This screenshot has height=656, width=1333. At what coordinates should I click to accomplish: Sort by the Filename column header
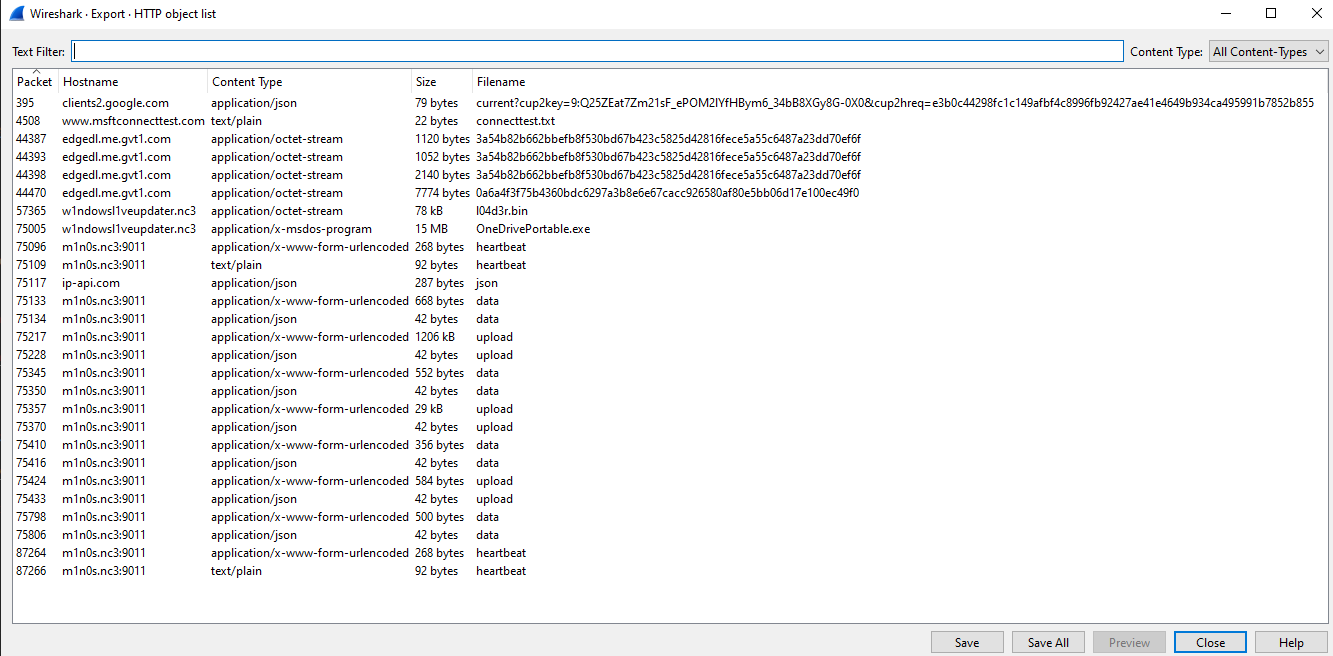(499, 81)
